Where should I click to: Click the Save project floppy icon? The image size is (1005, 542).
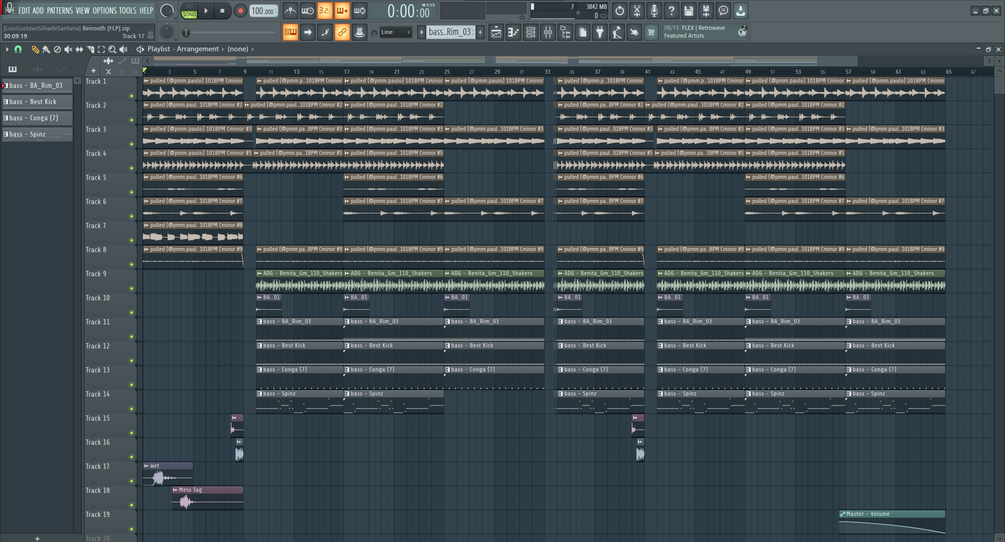[x=688, y=11]
